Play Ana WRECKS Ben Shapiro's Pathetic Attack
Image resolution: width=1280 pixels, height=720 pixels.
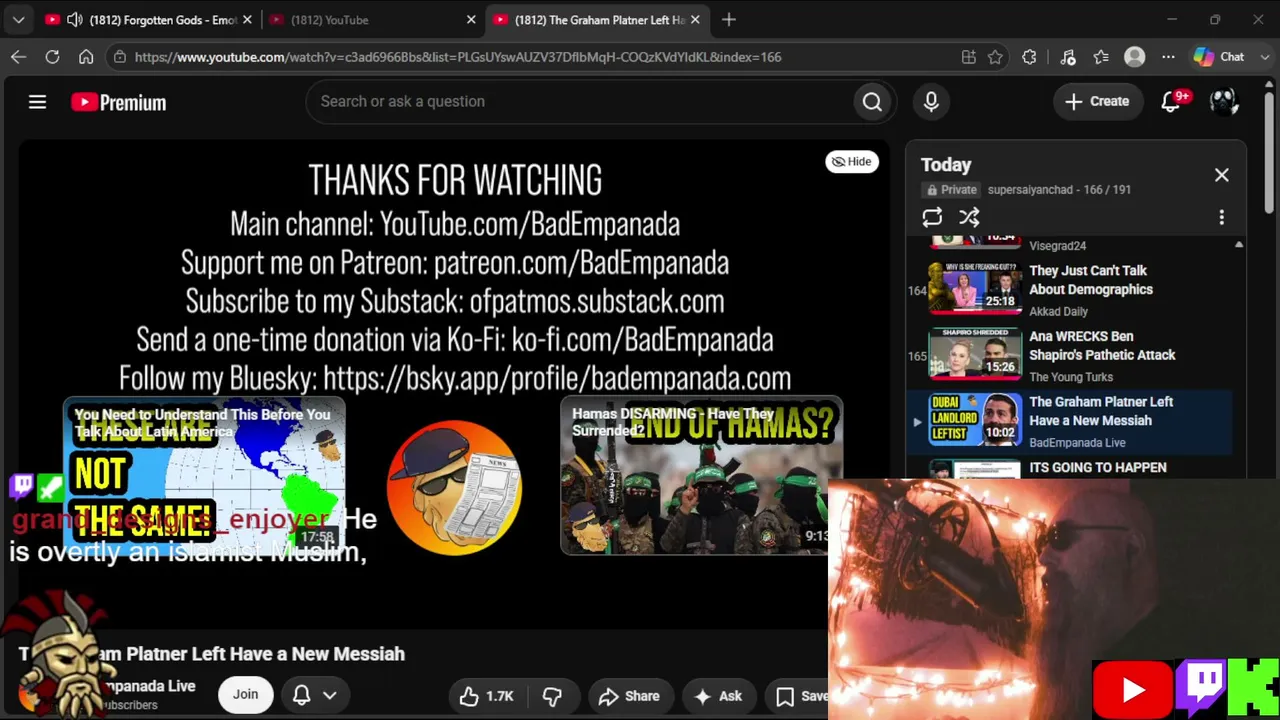coord(1102,346)
